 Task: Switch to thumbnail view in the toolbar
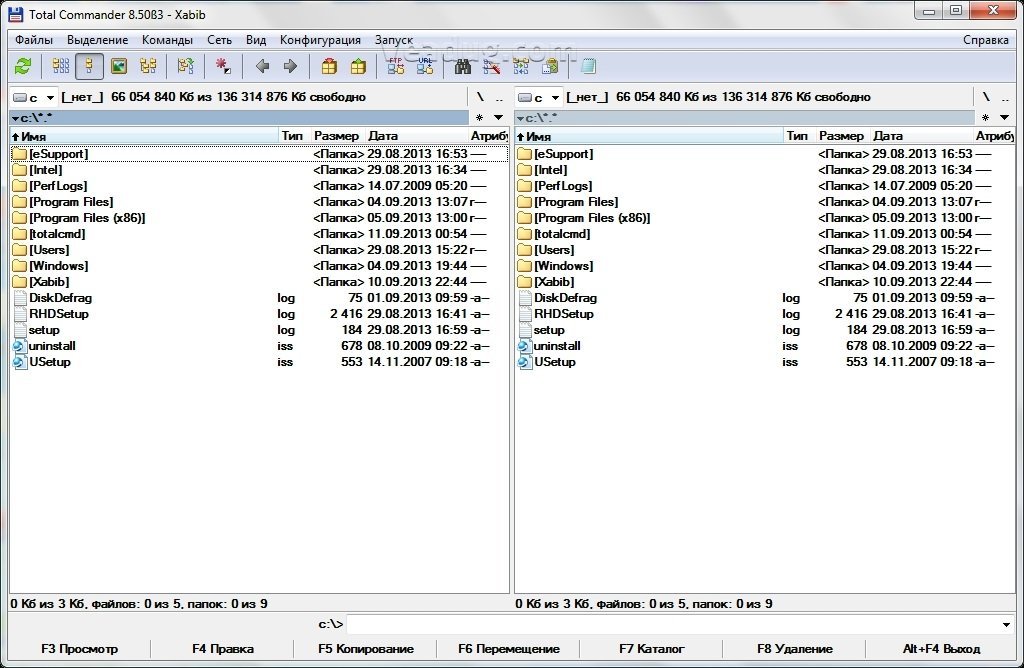coord(119,67)
